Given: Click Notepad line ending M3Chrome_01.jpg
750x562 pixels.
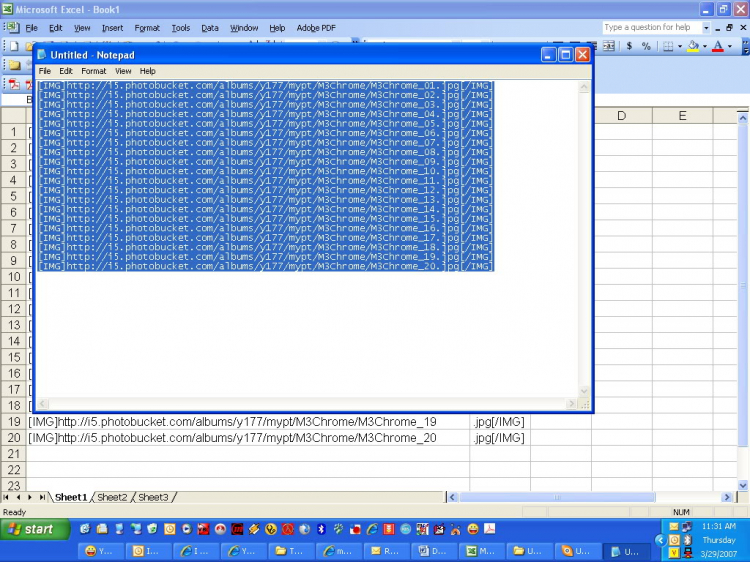Looking at the screenshot, I should (x=265, y=86).
